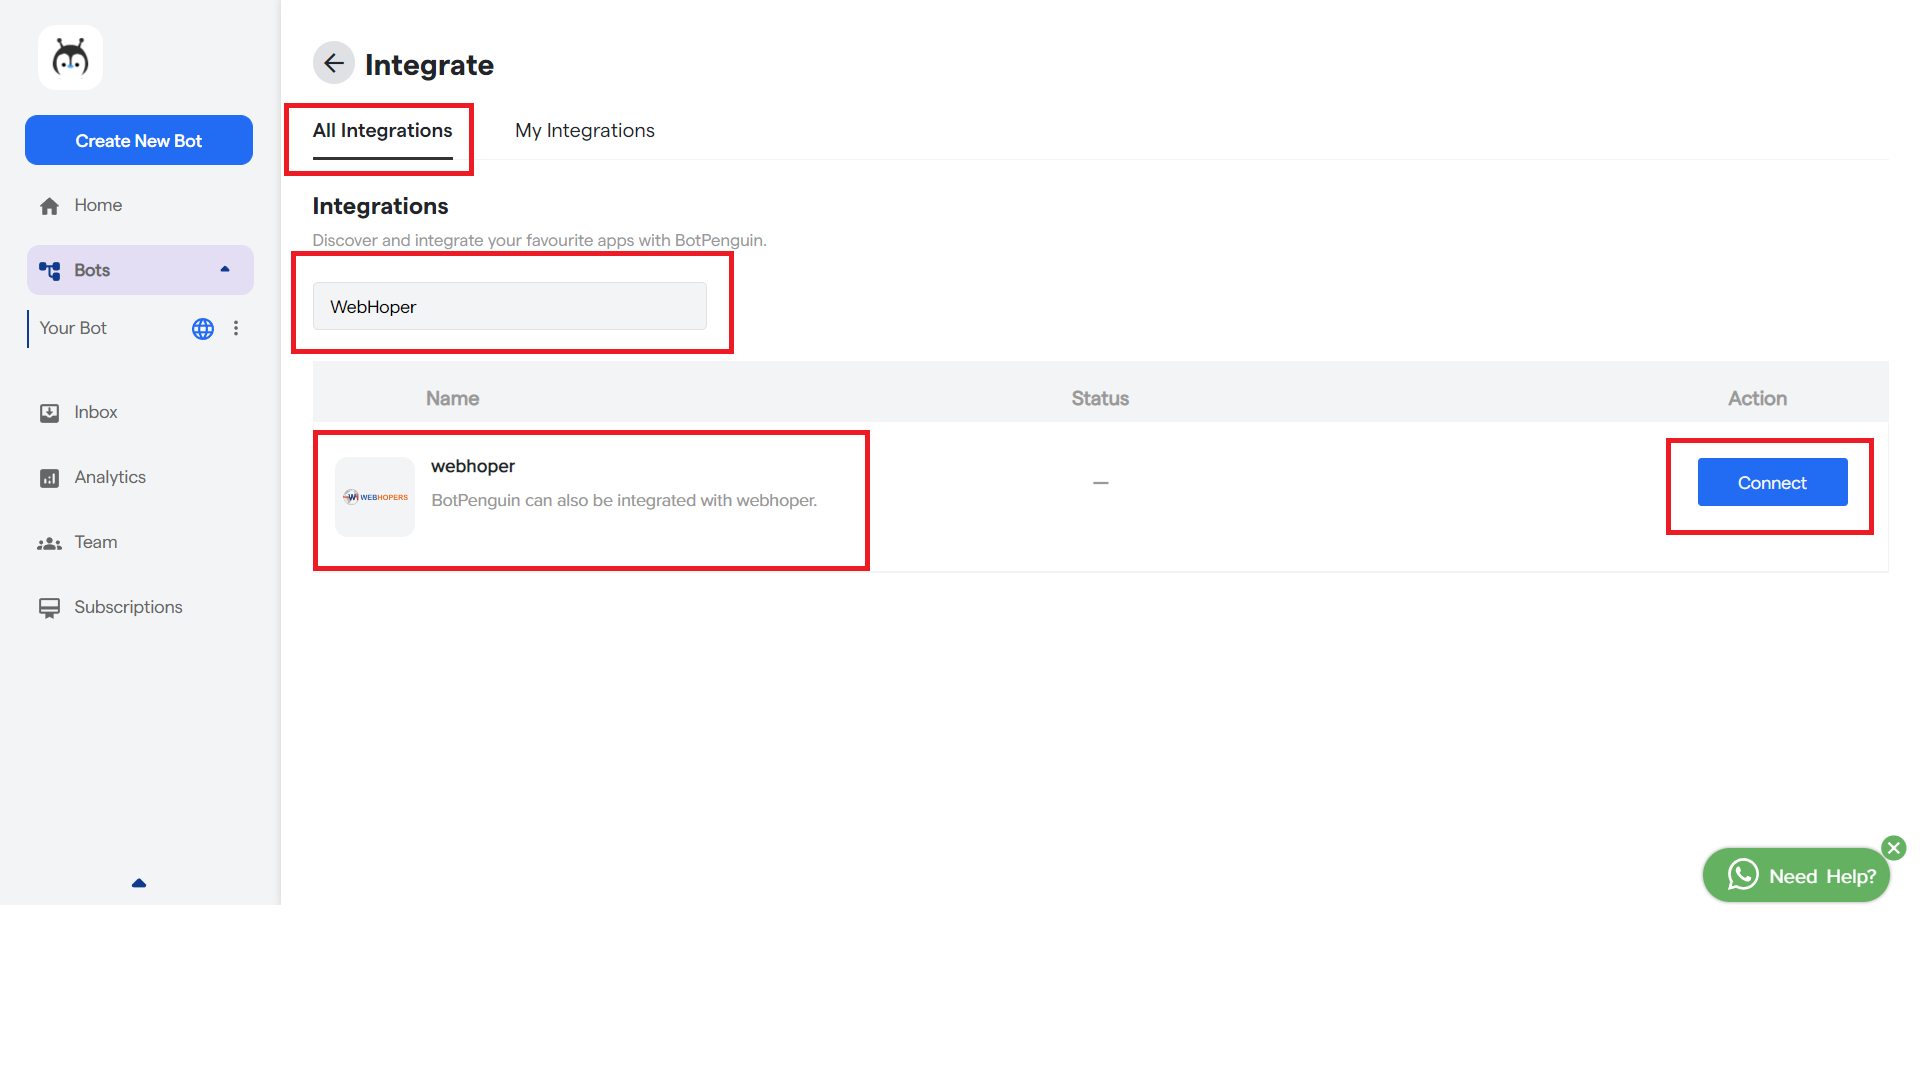Open the three-dot menu for Your Bot
The height and width of the screenshot is (1080, 1920).
click(x=236, y=328)
